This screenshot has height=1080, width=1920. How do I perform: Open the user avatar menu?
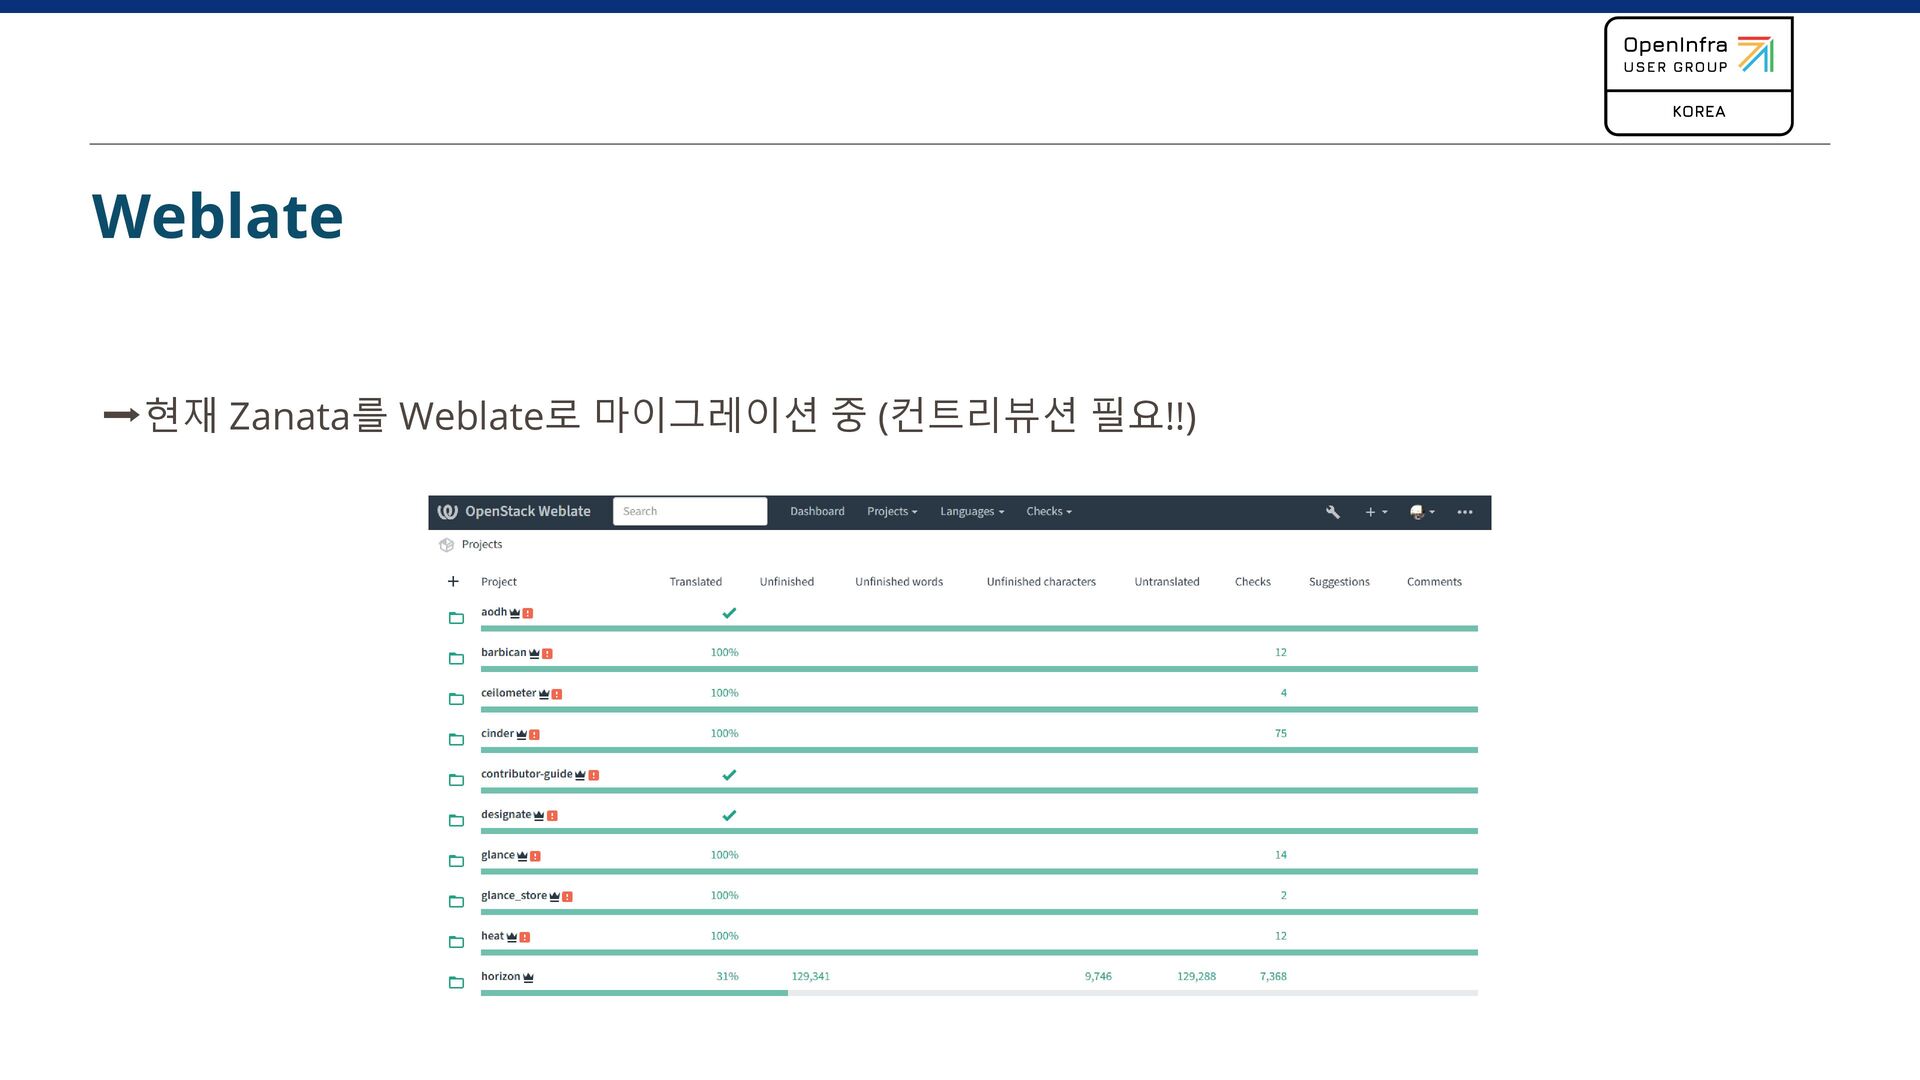point(1422,512)
